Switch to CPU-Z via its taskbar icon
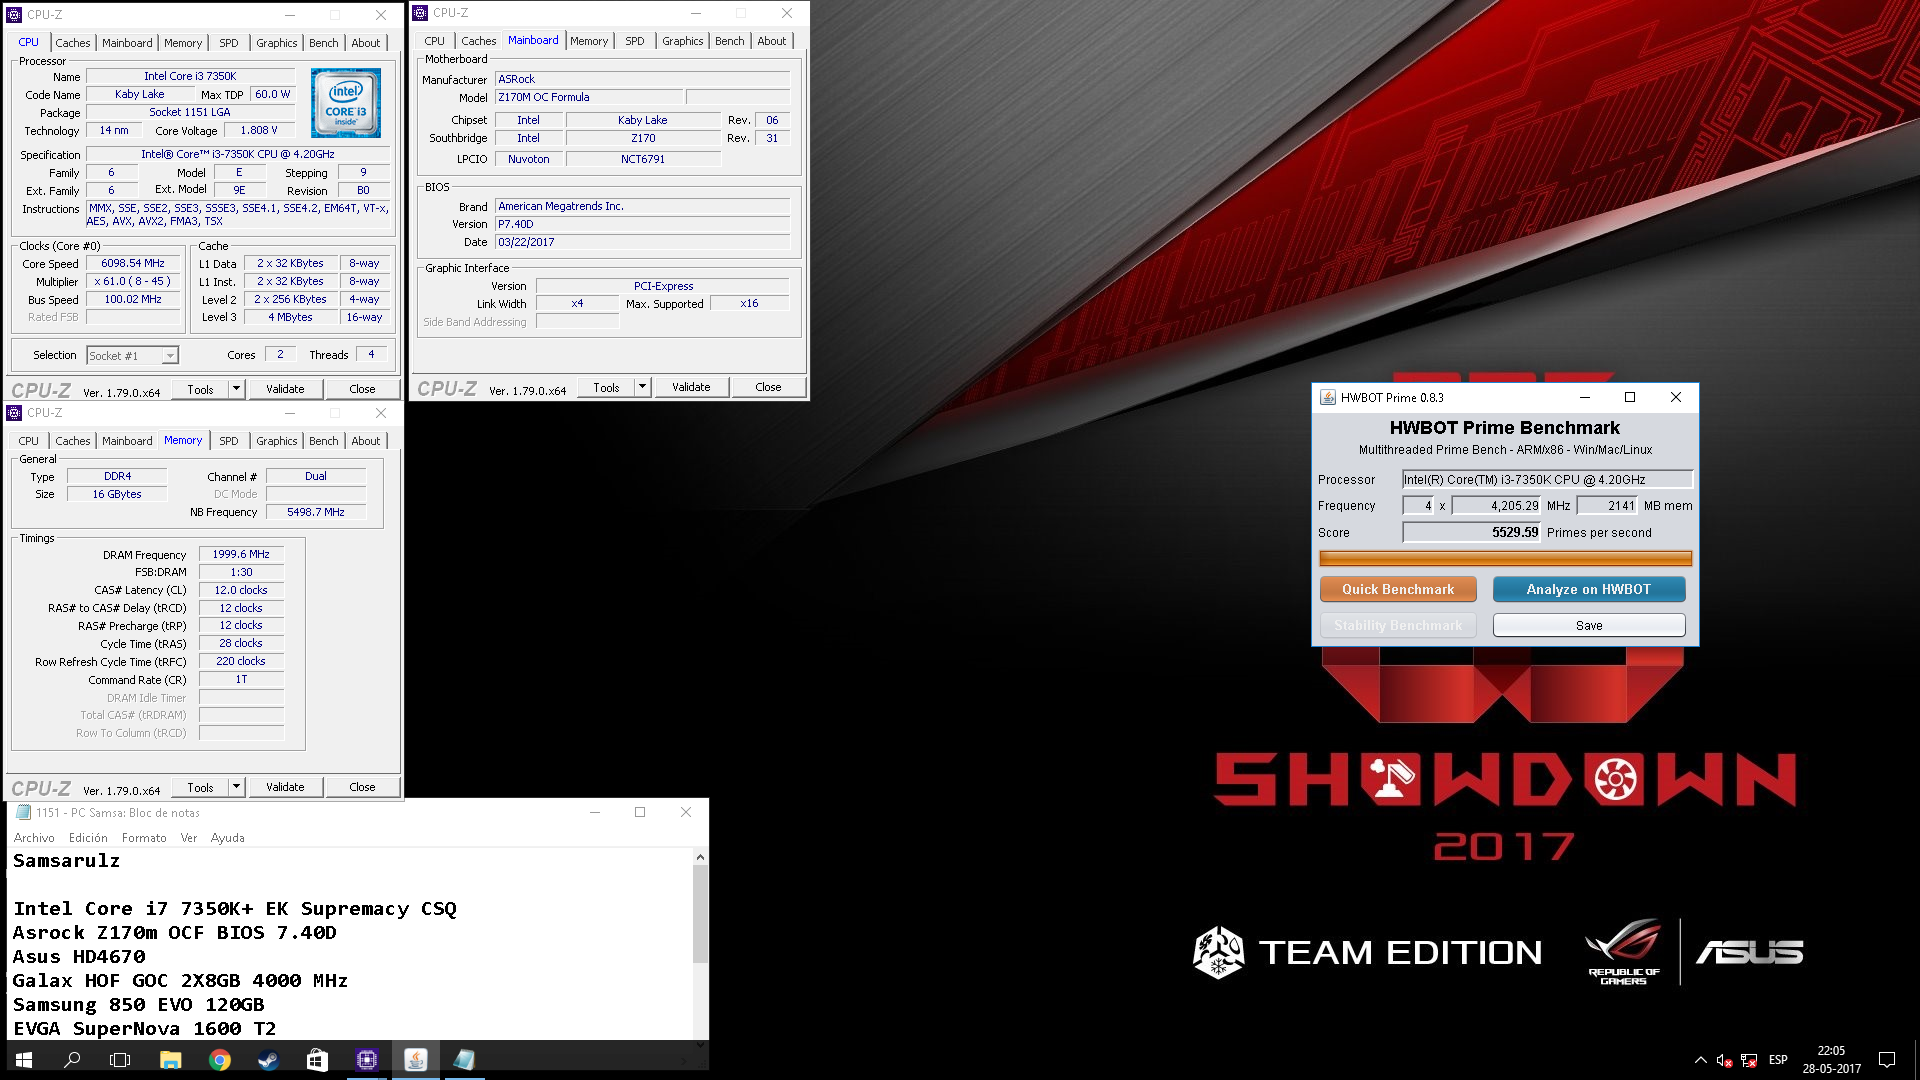Image resolution: width=1920 pixels, height=1080 pixels. click(x=366, y=1060)
